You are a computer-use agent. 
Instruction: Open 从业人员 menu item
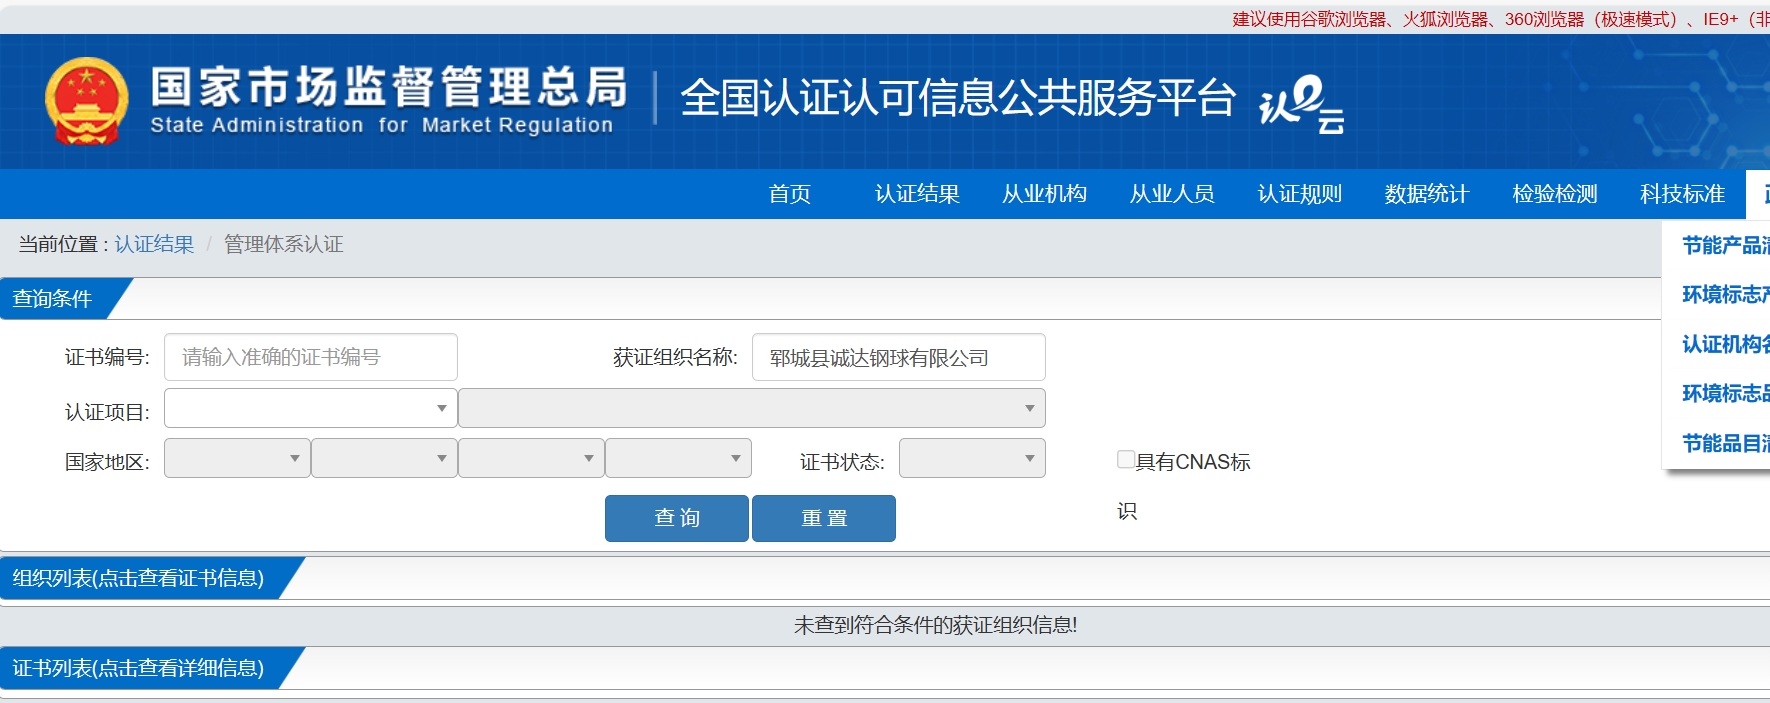(1172, 194)
